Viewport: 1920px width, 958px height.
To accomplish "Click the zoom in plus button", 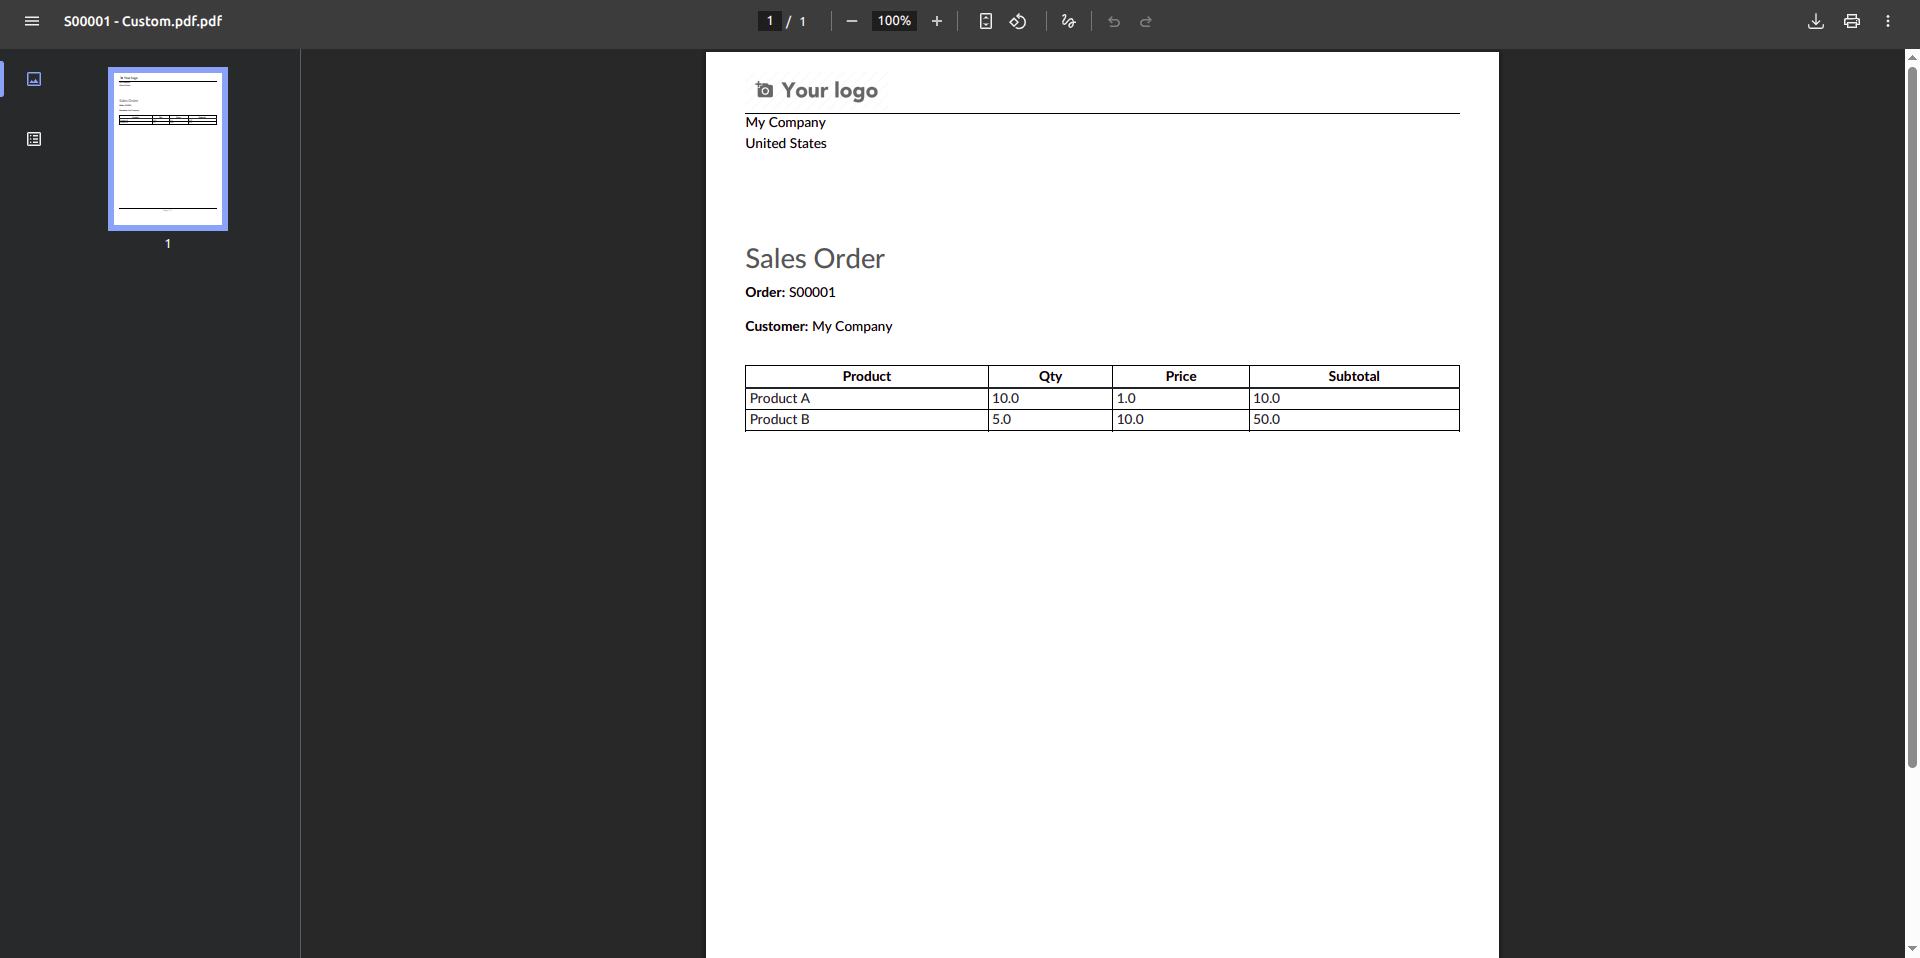I will [937, 21].
